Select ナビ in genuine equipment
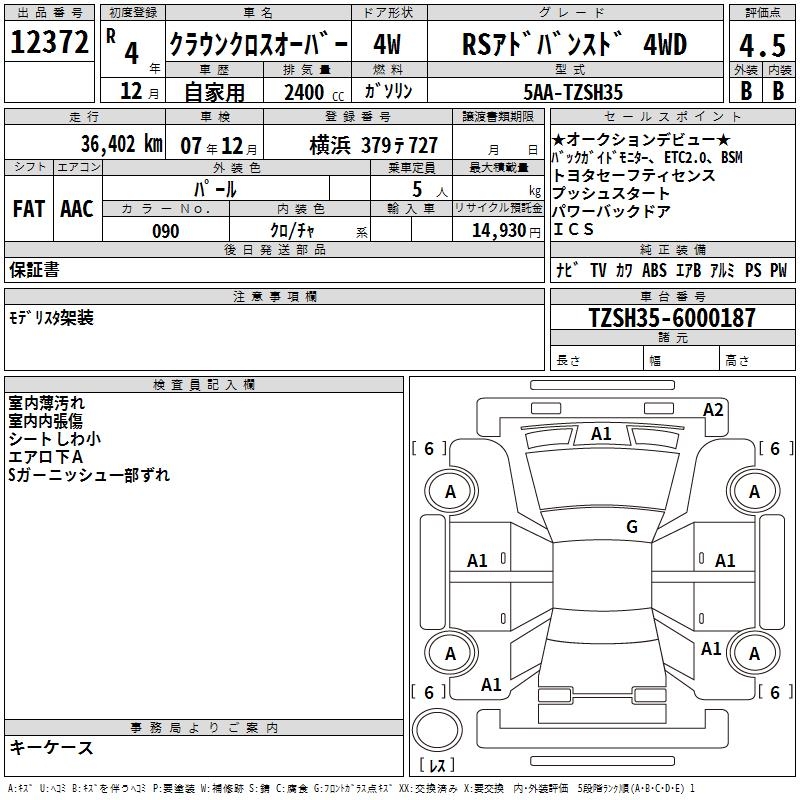The height and width of the screenshot is (800, 800). [x=567, y=270]
